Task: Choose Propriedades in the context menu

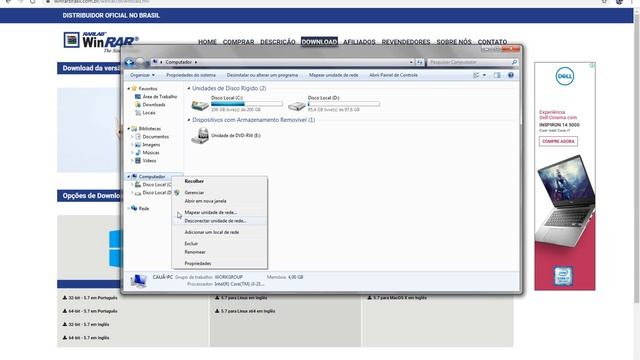Action: (x=220, y=263)
